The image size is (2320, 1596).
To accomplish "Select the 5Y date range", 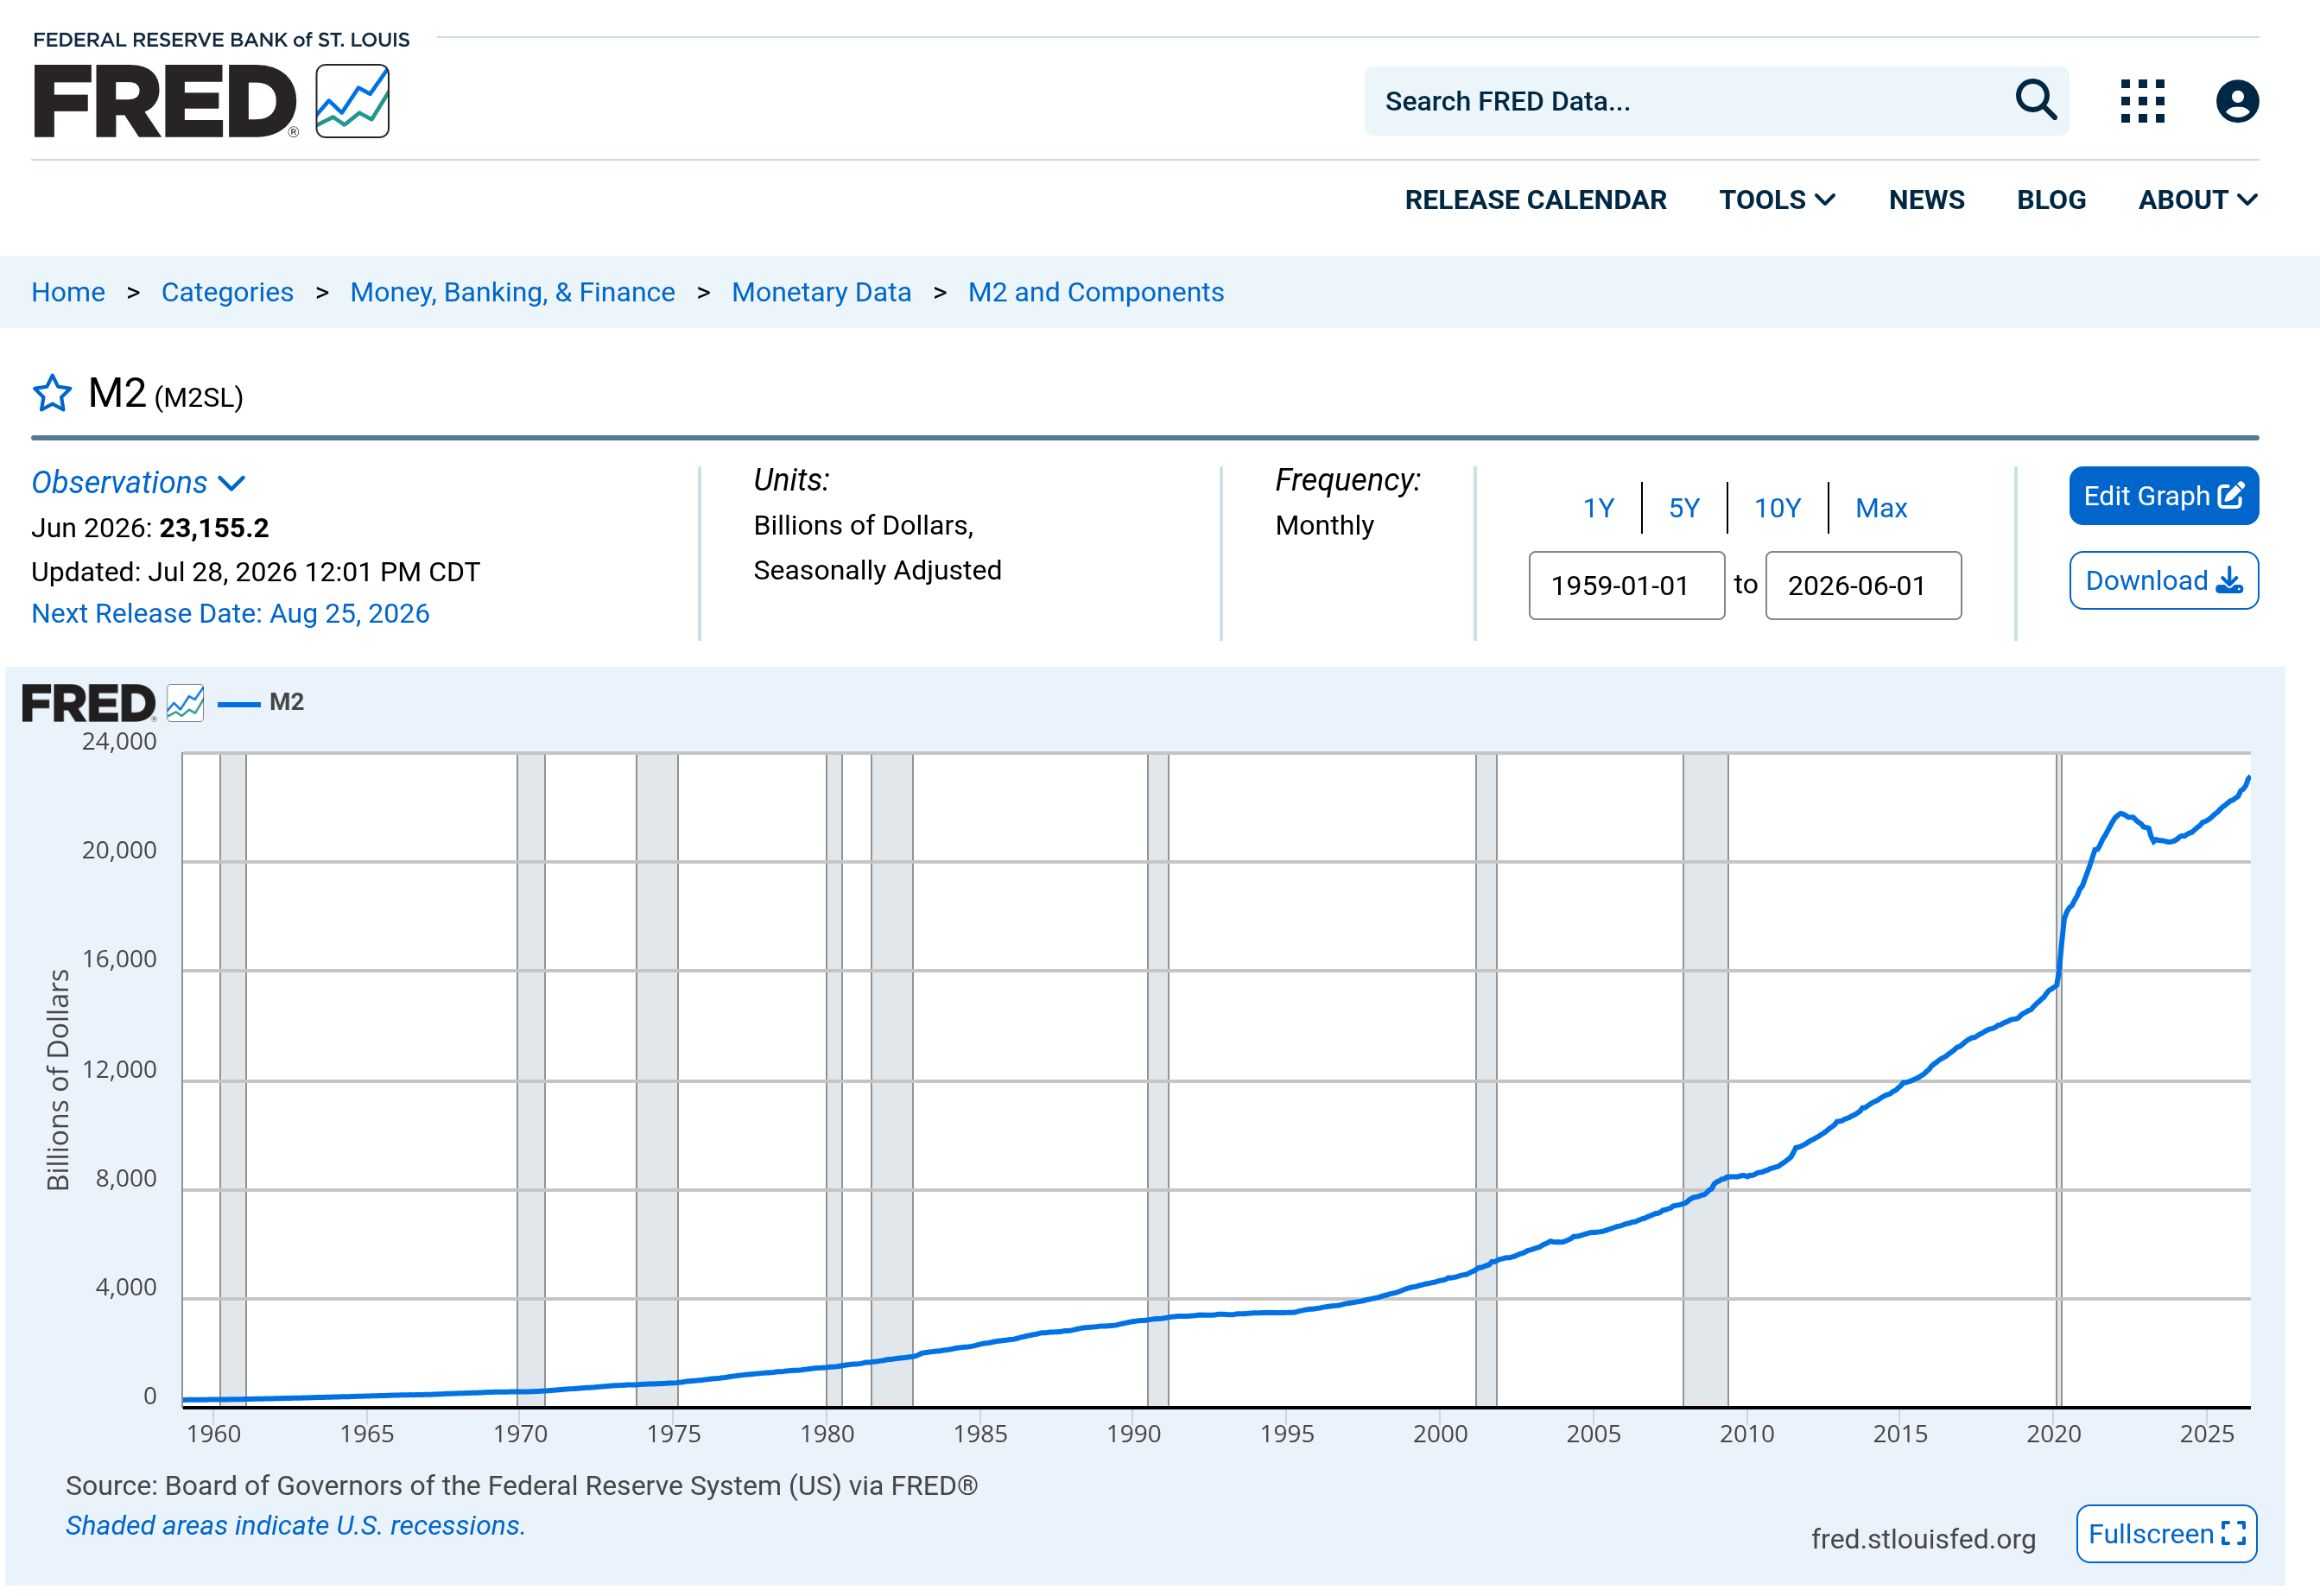I will click(x=1684, y=508).
